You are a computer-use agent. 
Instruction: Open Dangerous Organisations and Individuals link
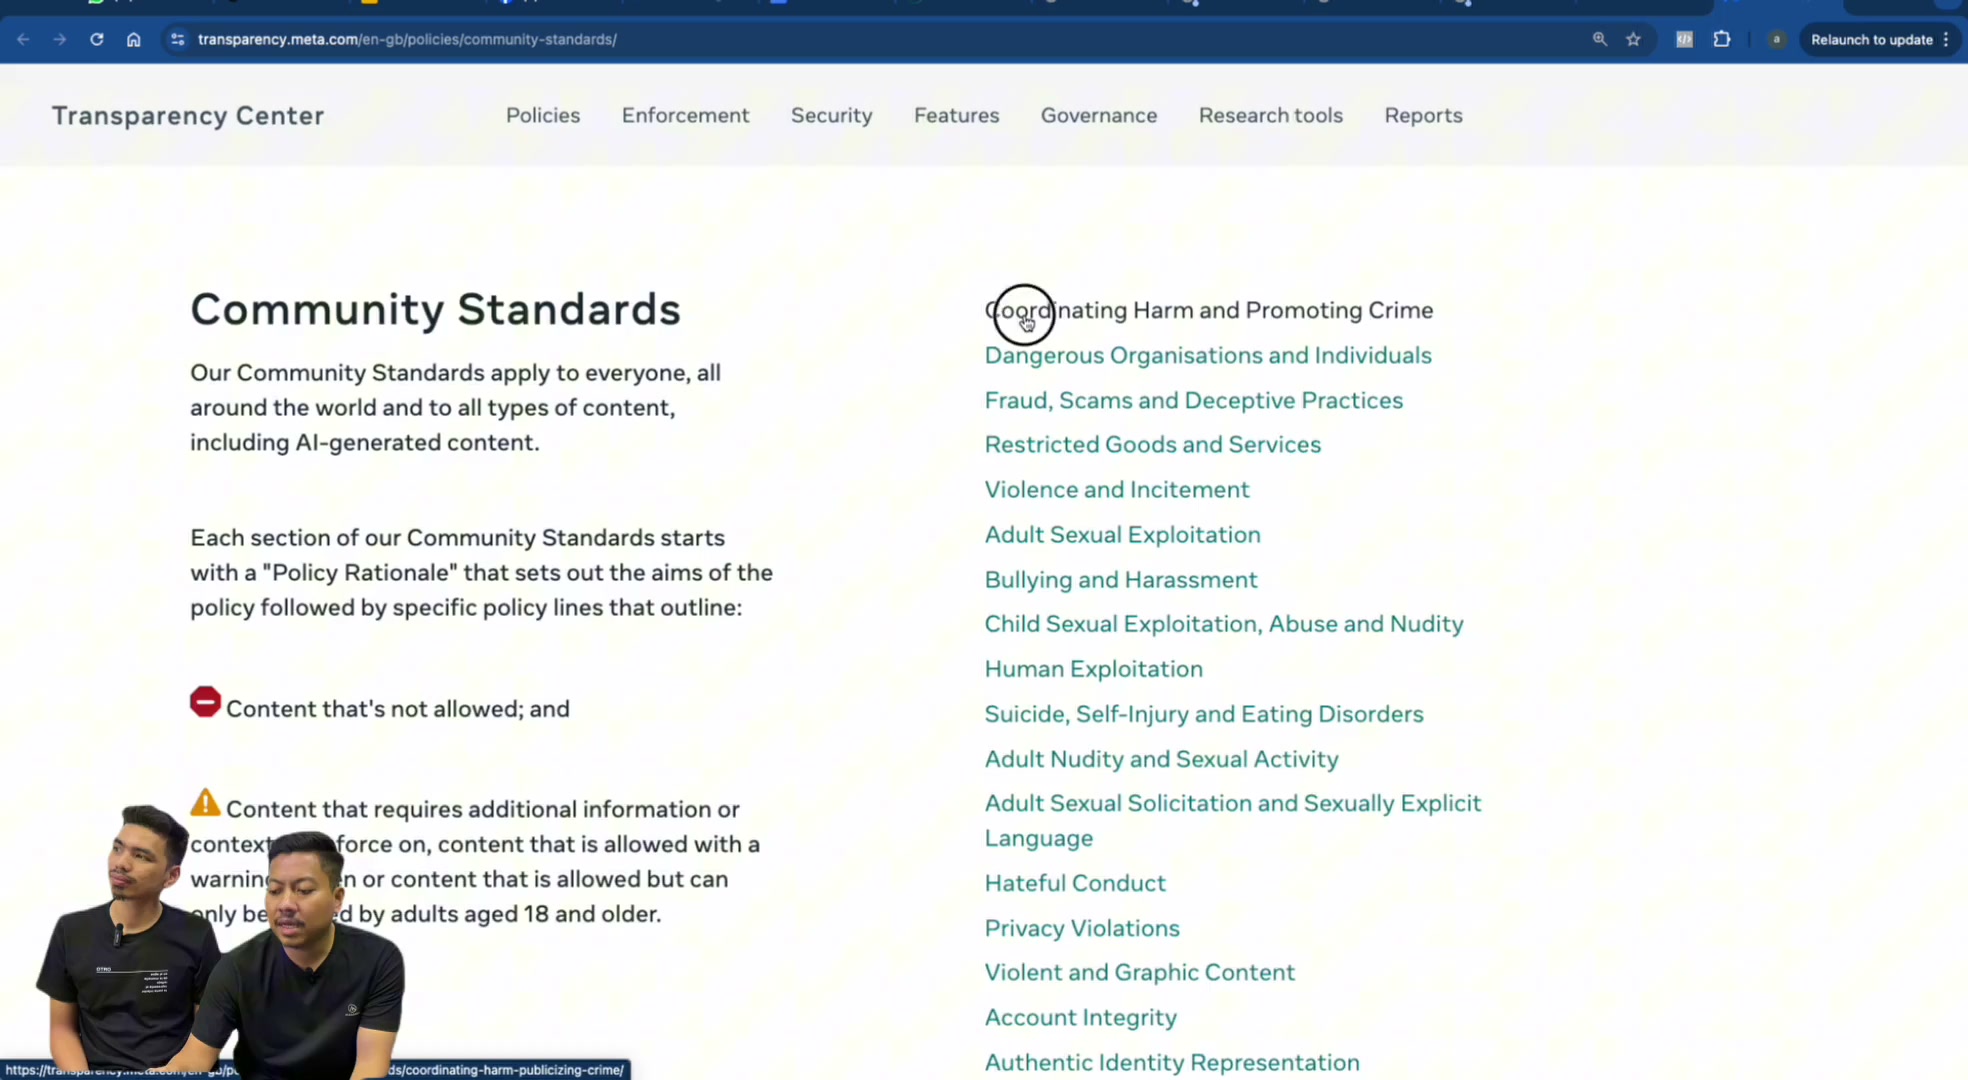pyautogui.click(x=1207, y=355)
